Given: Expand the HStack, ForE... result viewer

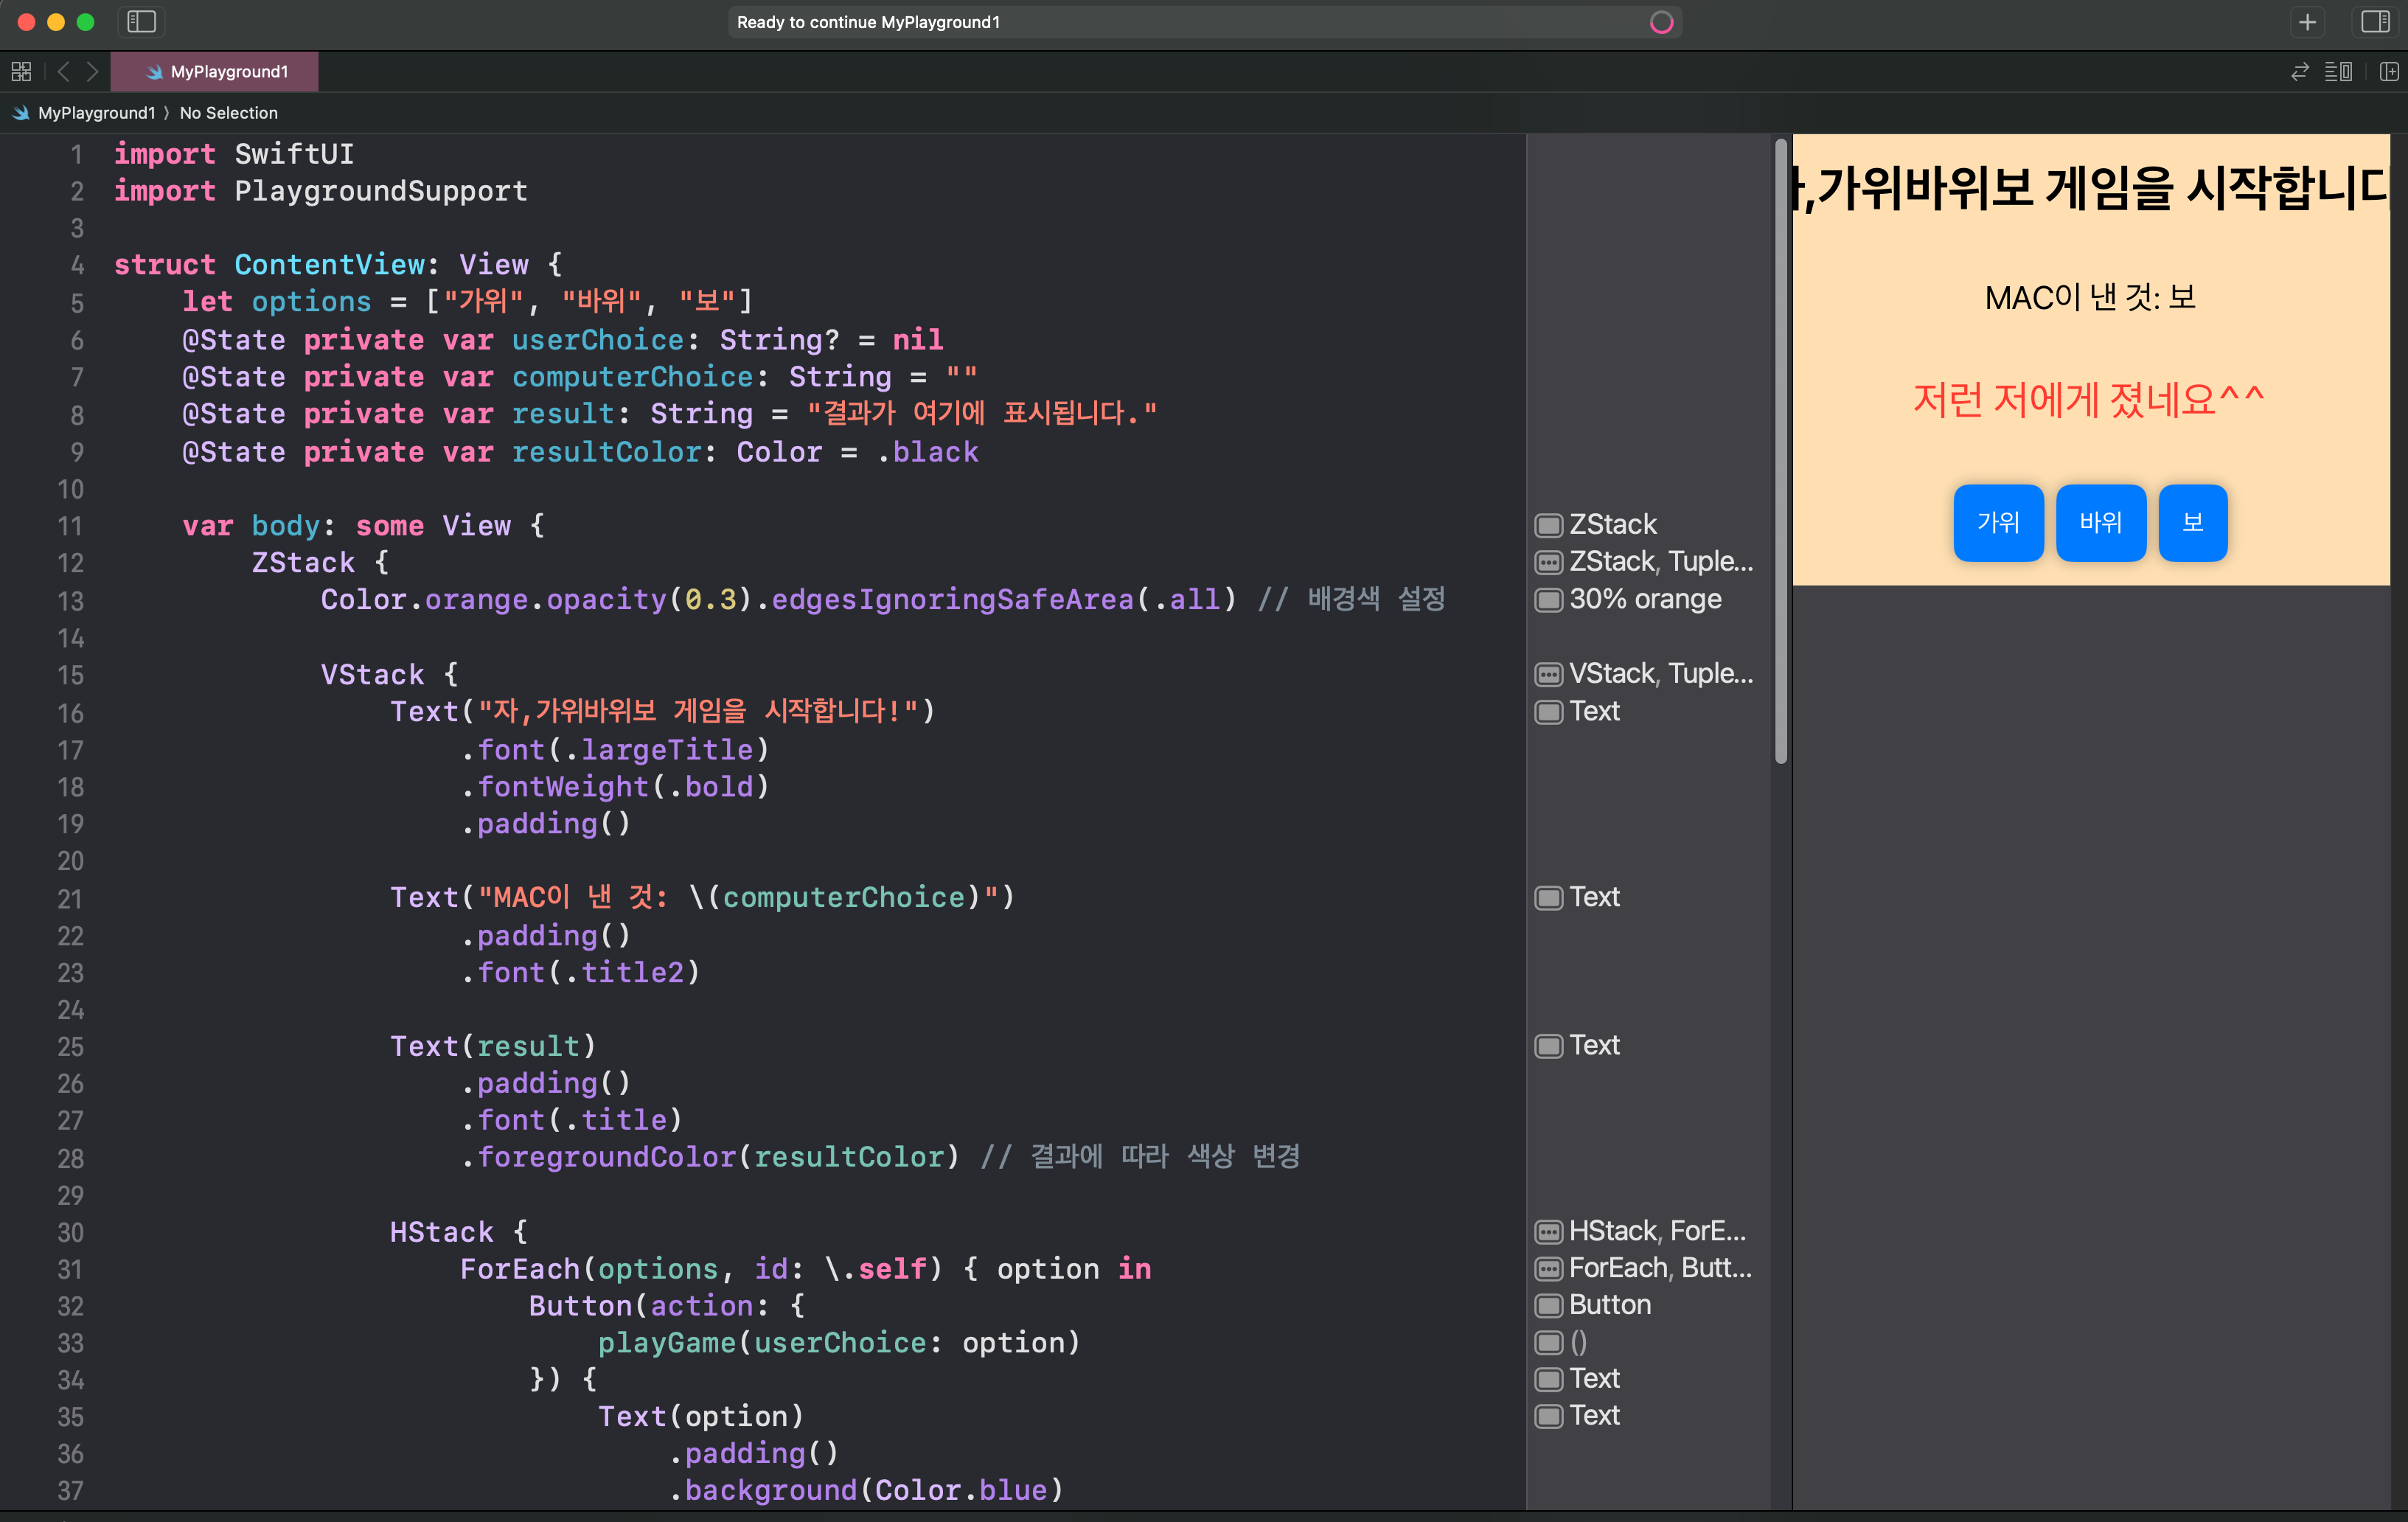Looking at the screenshot, I should click(1548, 1231).
